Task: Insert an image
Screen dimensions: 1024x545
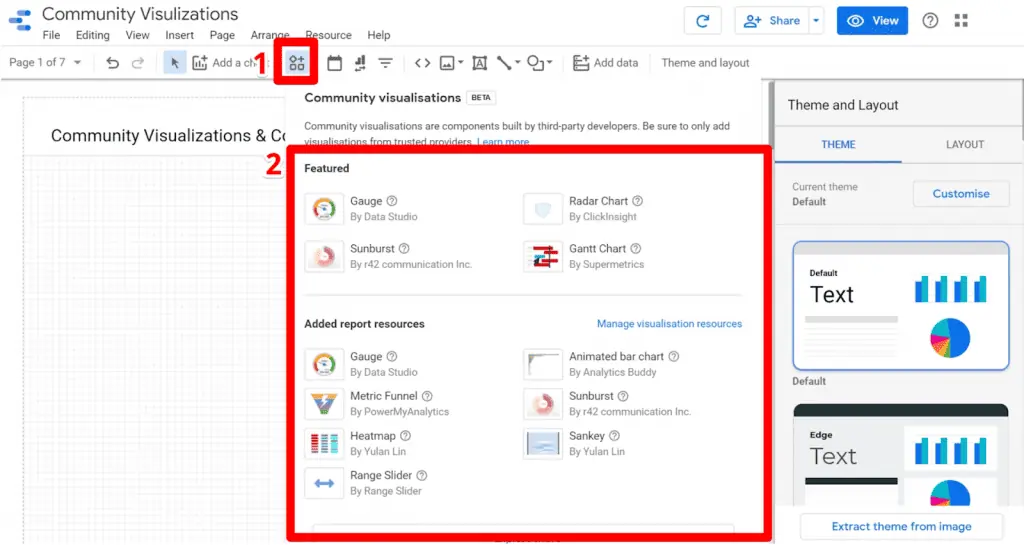Action: click(447, 63)
